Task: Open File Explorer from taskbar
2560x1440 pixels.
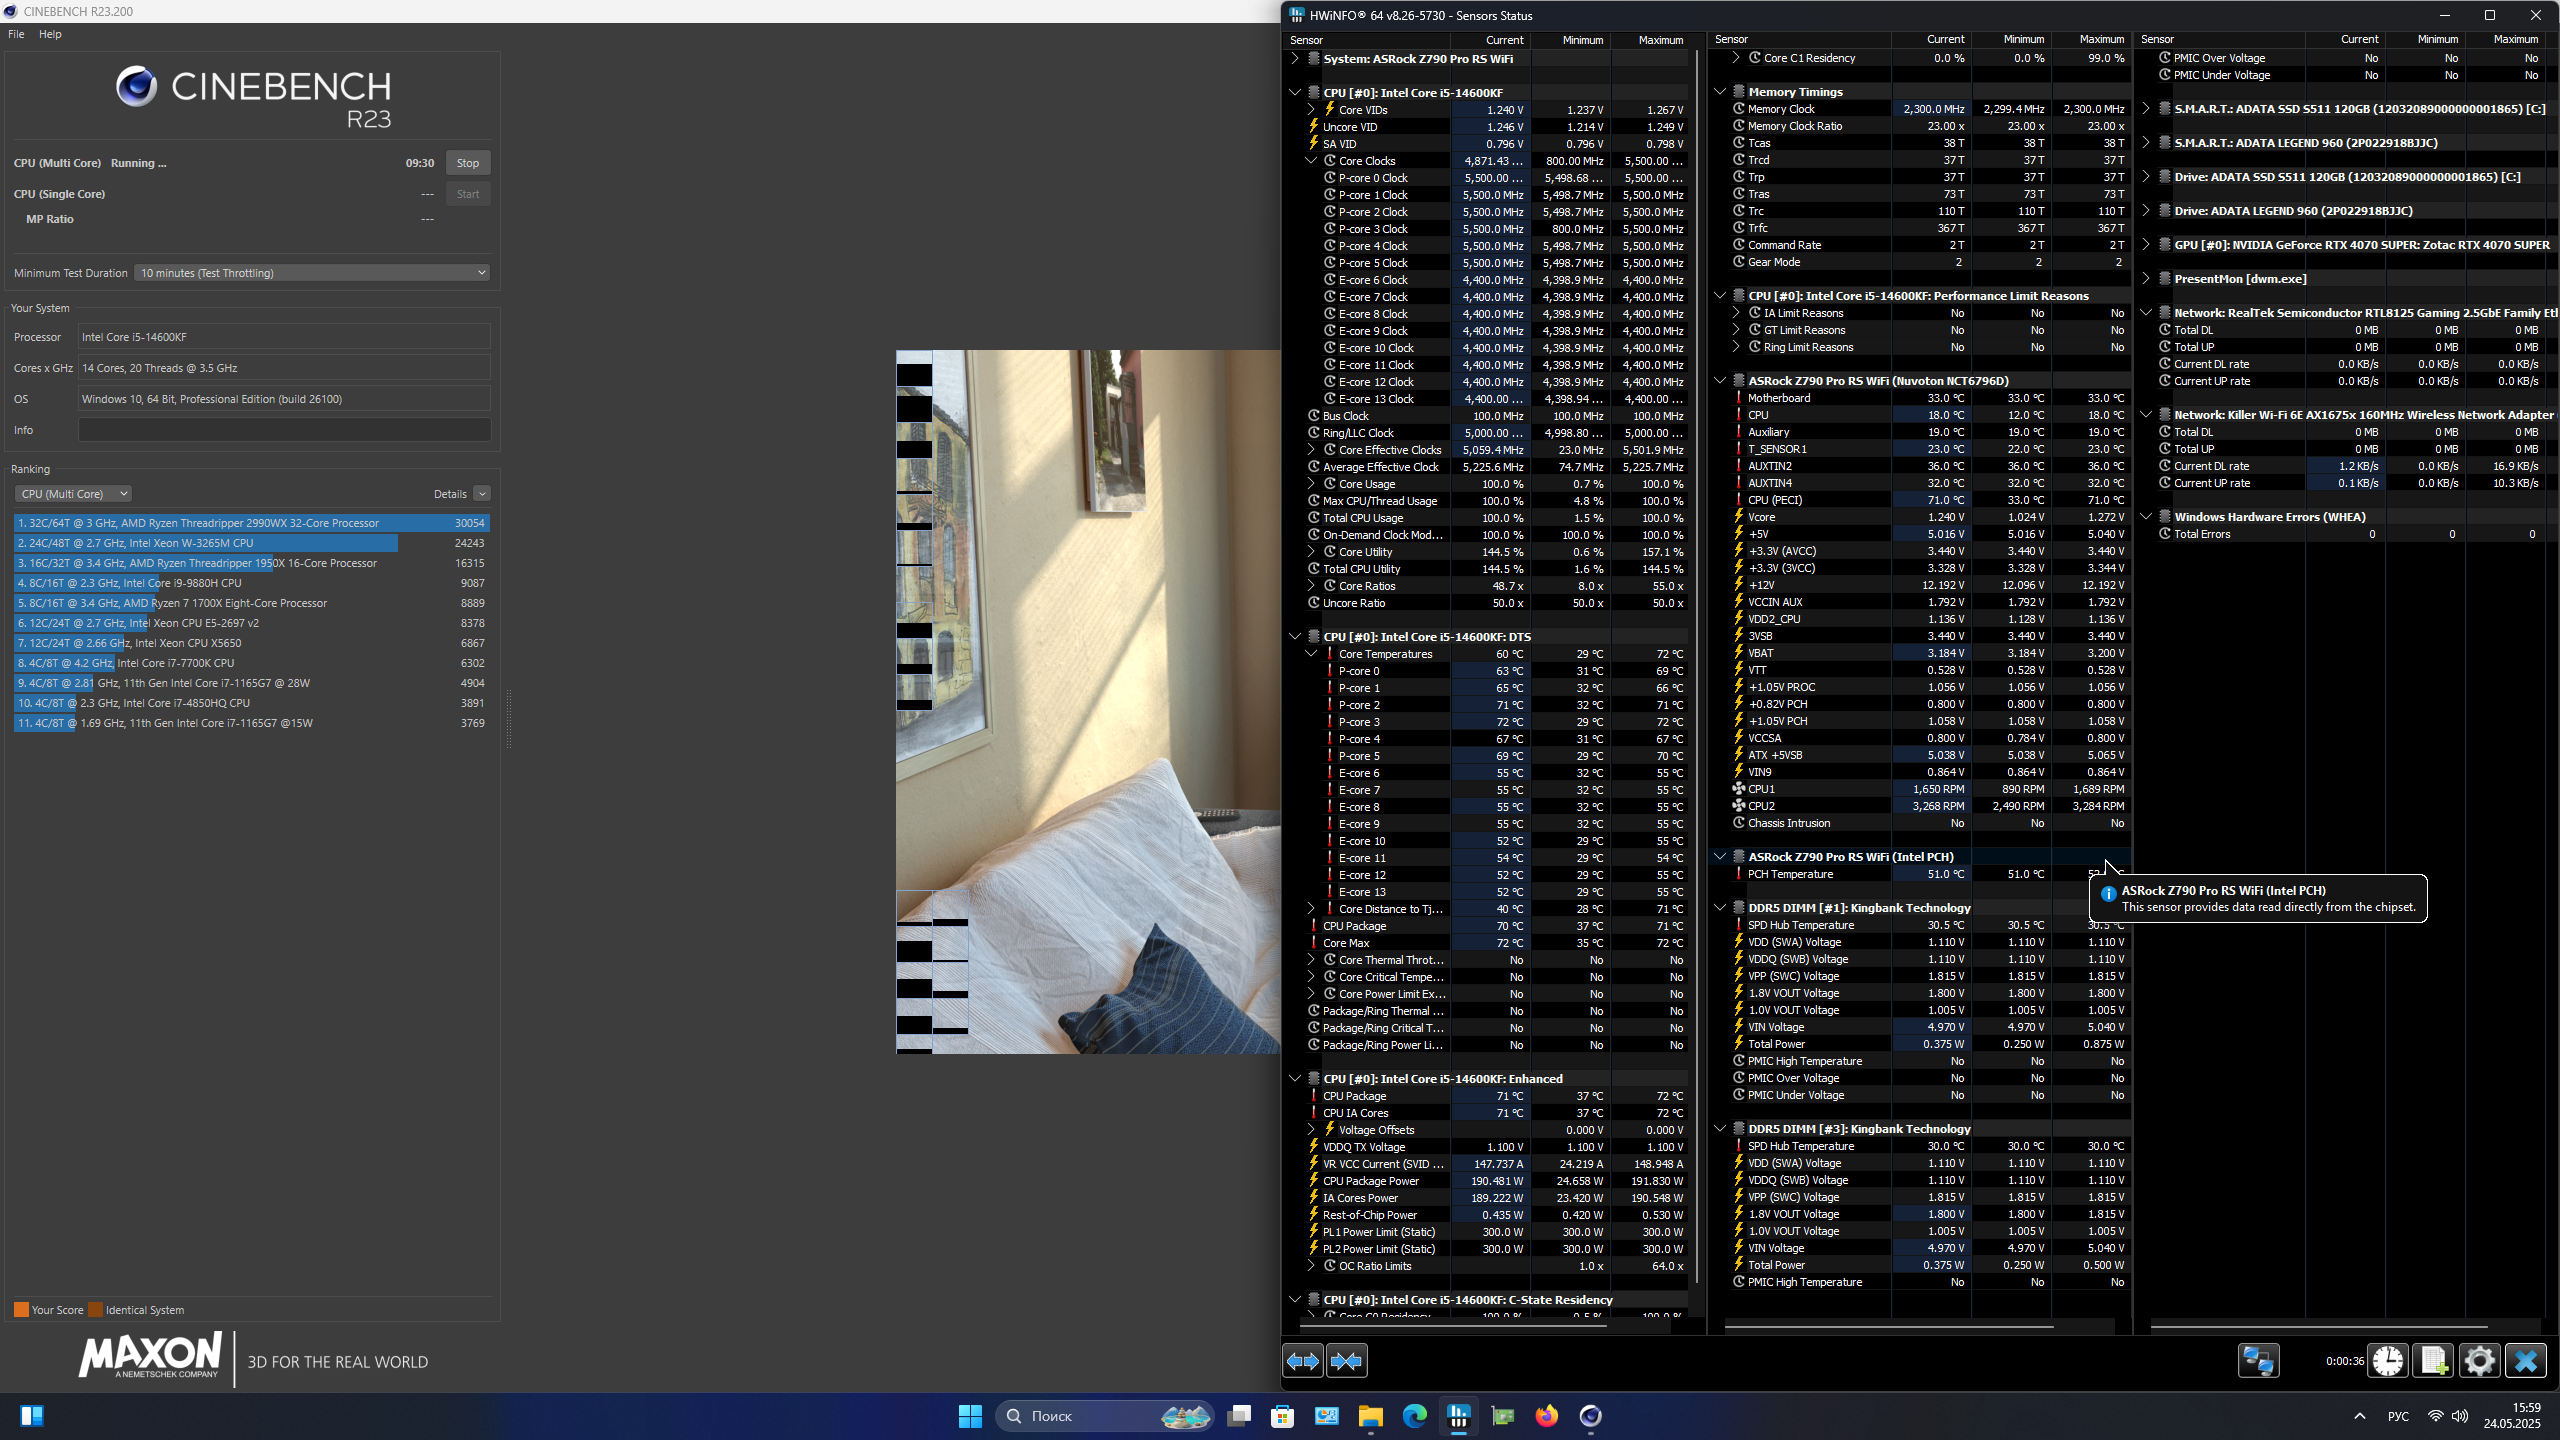Action: coord(1370,1416)
